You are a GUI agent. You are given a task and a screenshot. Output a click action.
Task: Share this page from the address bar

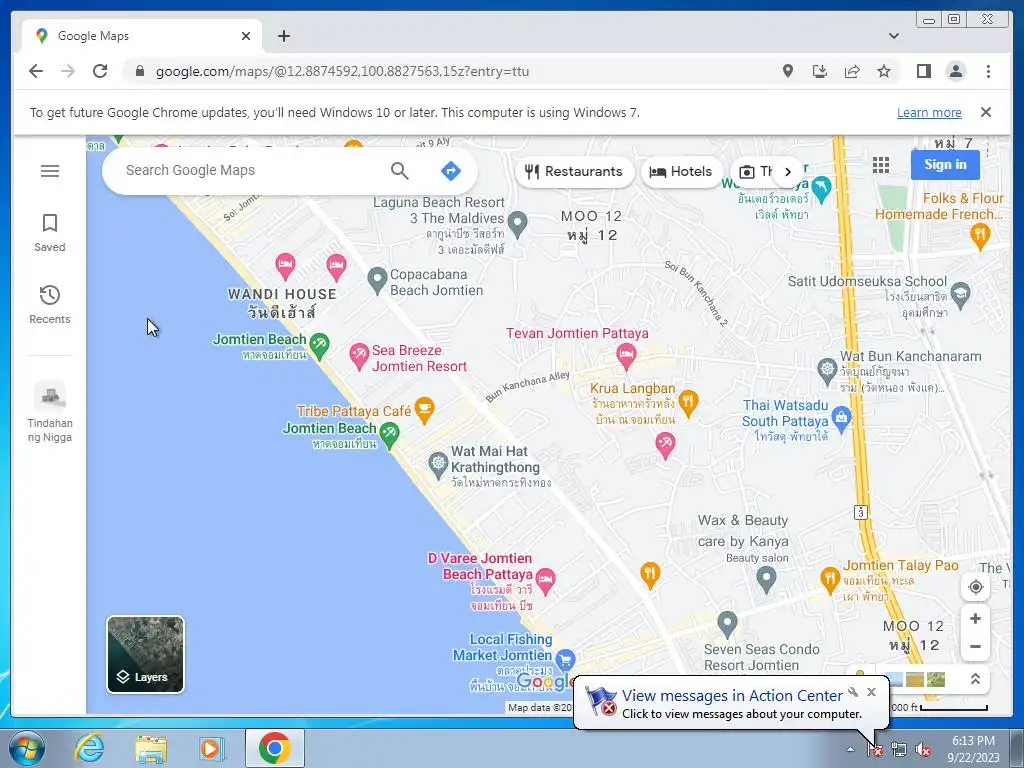coord(852,71)
